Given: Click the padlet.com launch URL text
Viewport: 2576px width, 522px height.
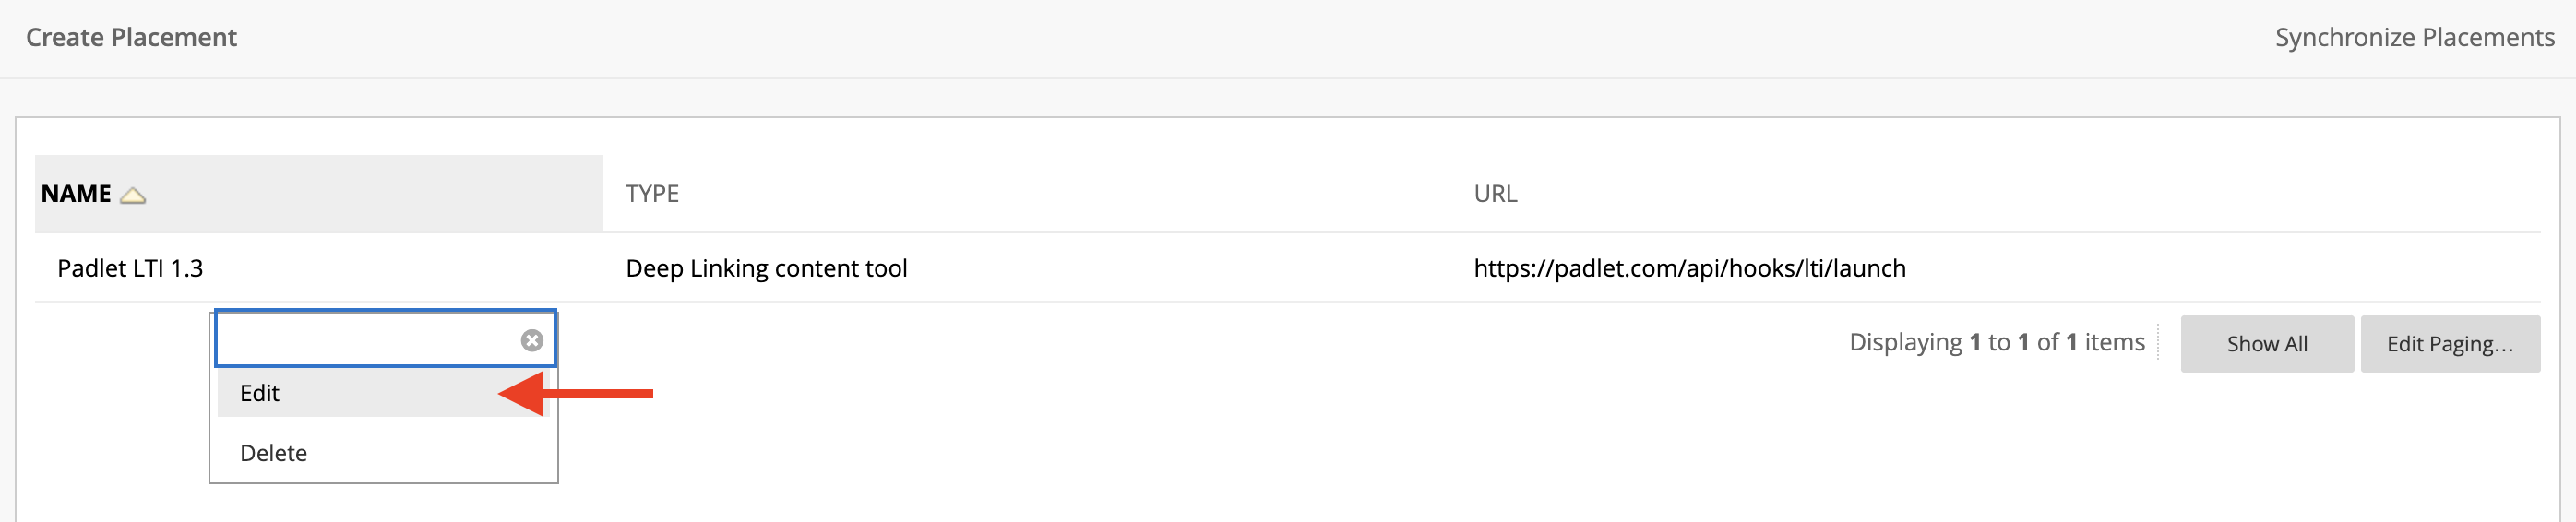Looking at the screenshot, I should coord(1689,268).
